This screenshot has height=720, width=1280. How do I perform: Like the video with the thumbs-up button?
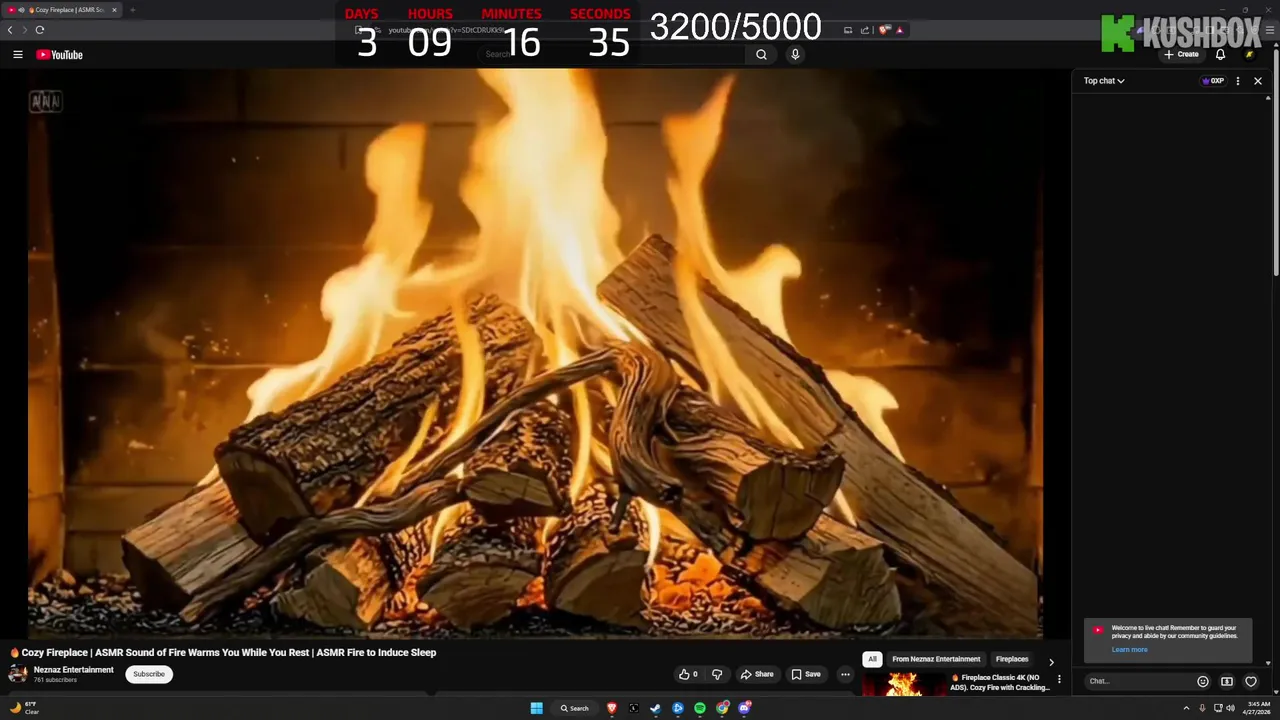tap(688, 674)
